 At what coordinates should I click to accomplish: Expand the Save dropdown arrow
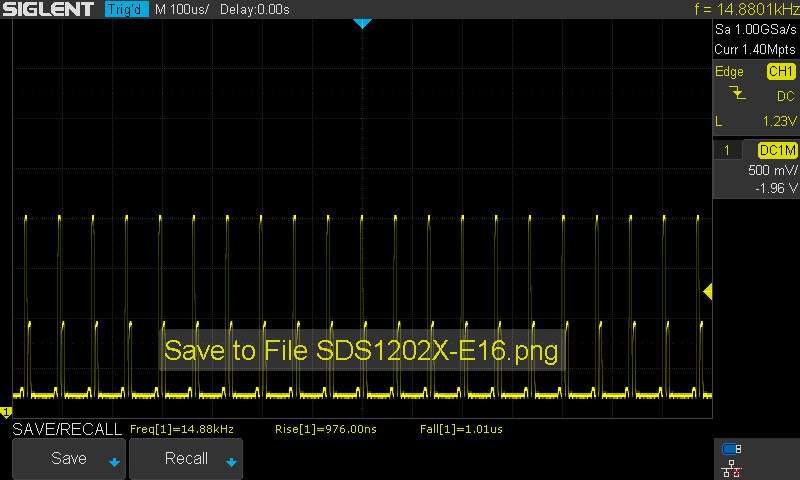click(114, 462)
